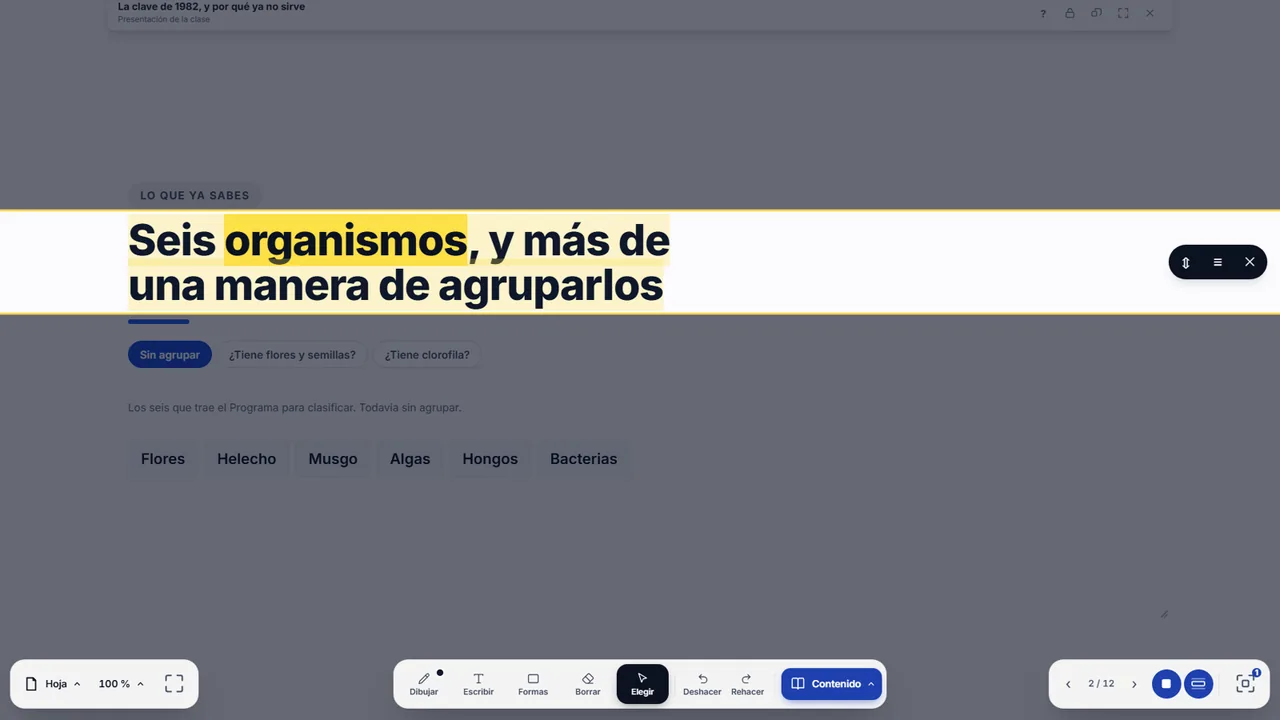Click the highlighted word organismos
Viewport: 1280px width, 720px height.
click(x=346, y=241)
